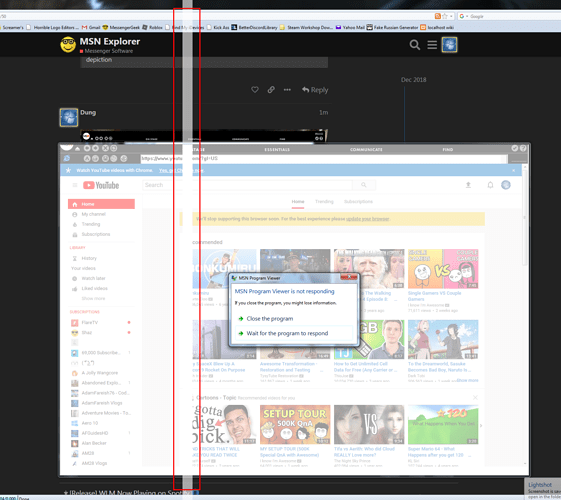Open Trending in YouTube sidebar
The image size is (561, 500).
point(91,224)
